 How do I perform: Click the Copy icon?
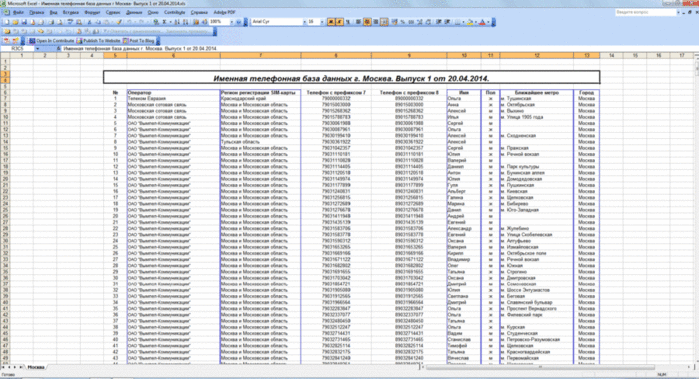coord(99,22)
